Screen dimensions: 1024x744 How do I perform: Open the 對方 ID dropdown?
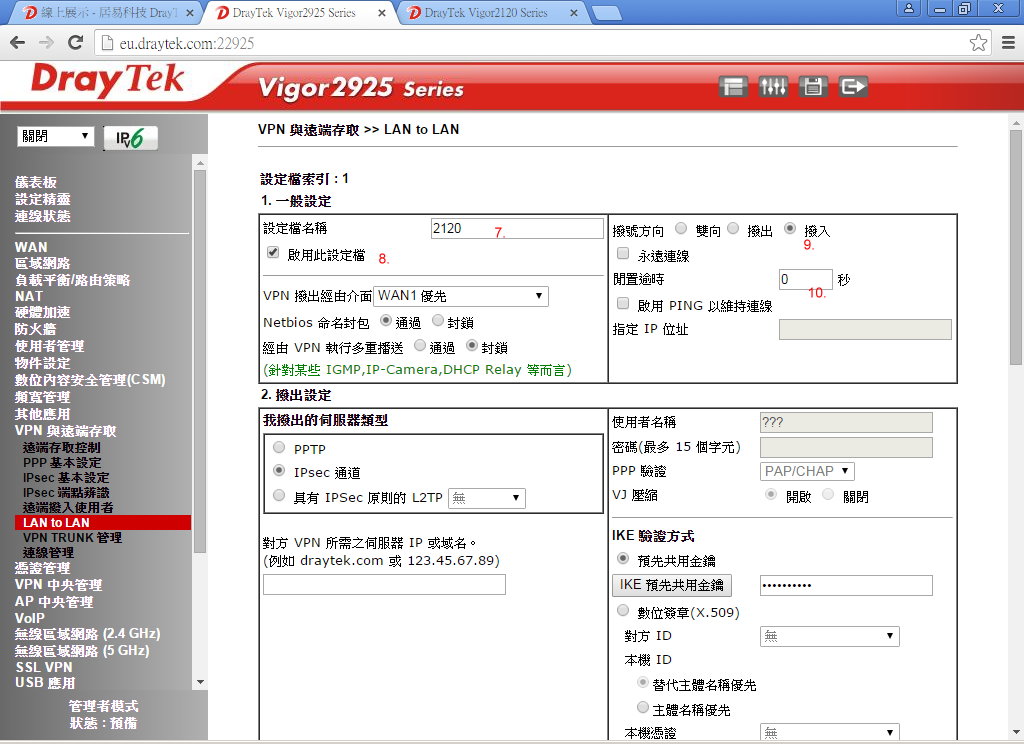[829, 636]
